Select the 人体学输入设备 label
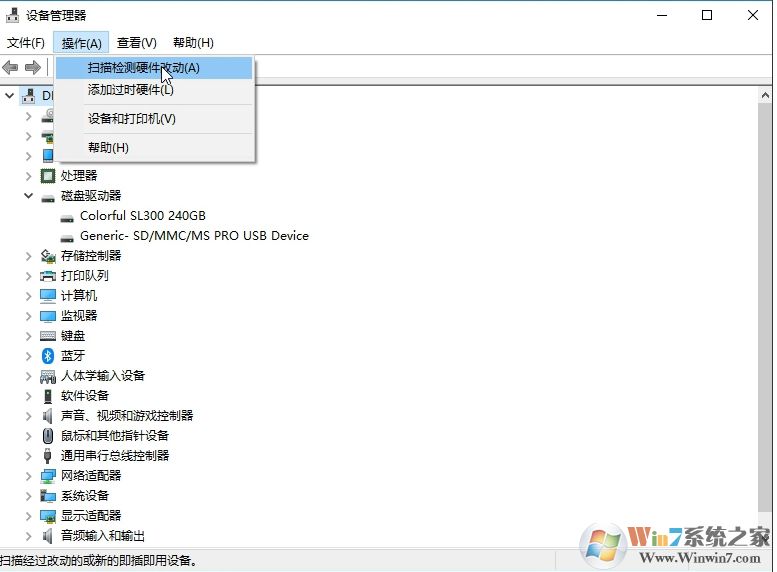The height and width of the screenshot is (572, 777). (103, 376)
